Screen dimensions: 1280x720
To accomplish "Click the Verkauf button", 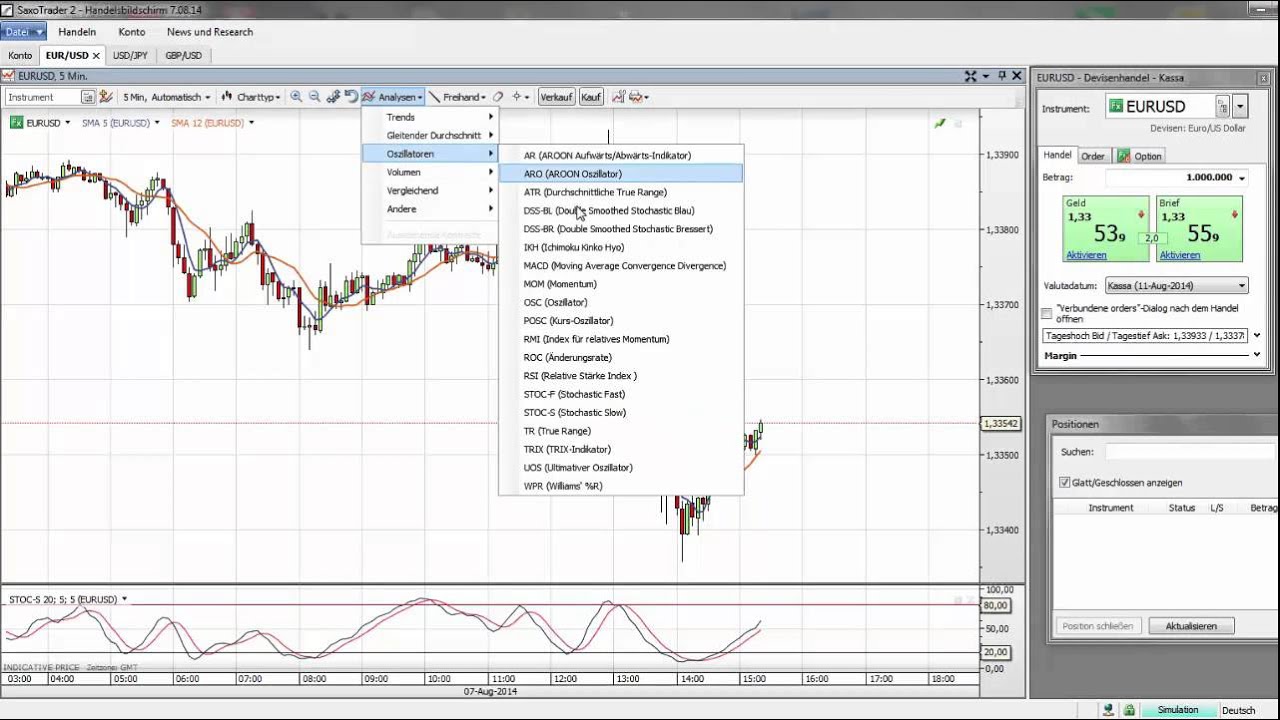I will click(x=556, y=97).
